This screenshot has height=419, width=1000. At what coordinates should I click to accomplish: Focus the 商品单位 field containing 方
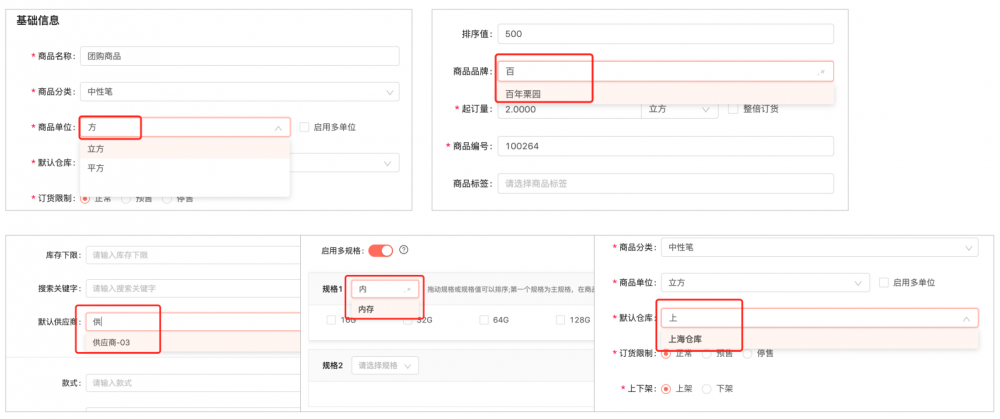point(185,128)
